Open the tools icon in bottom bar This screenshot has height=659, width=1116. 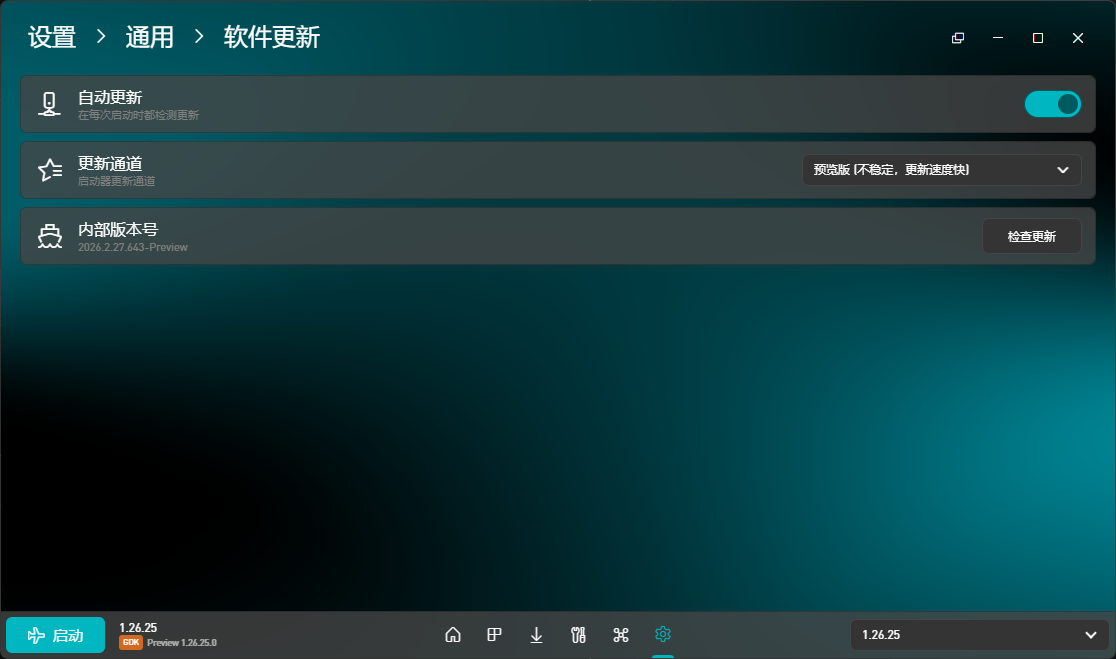(577, 635)
